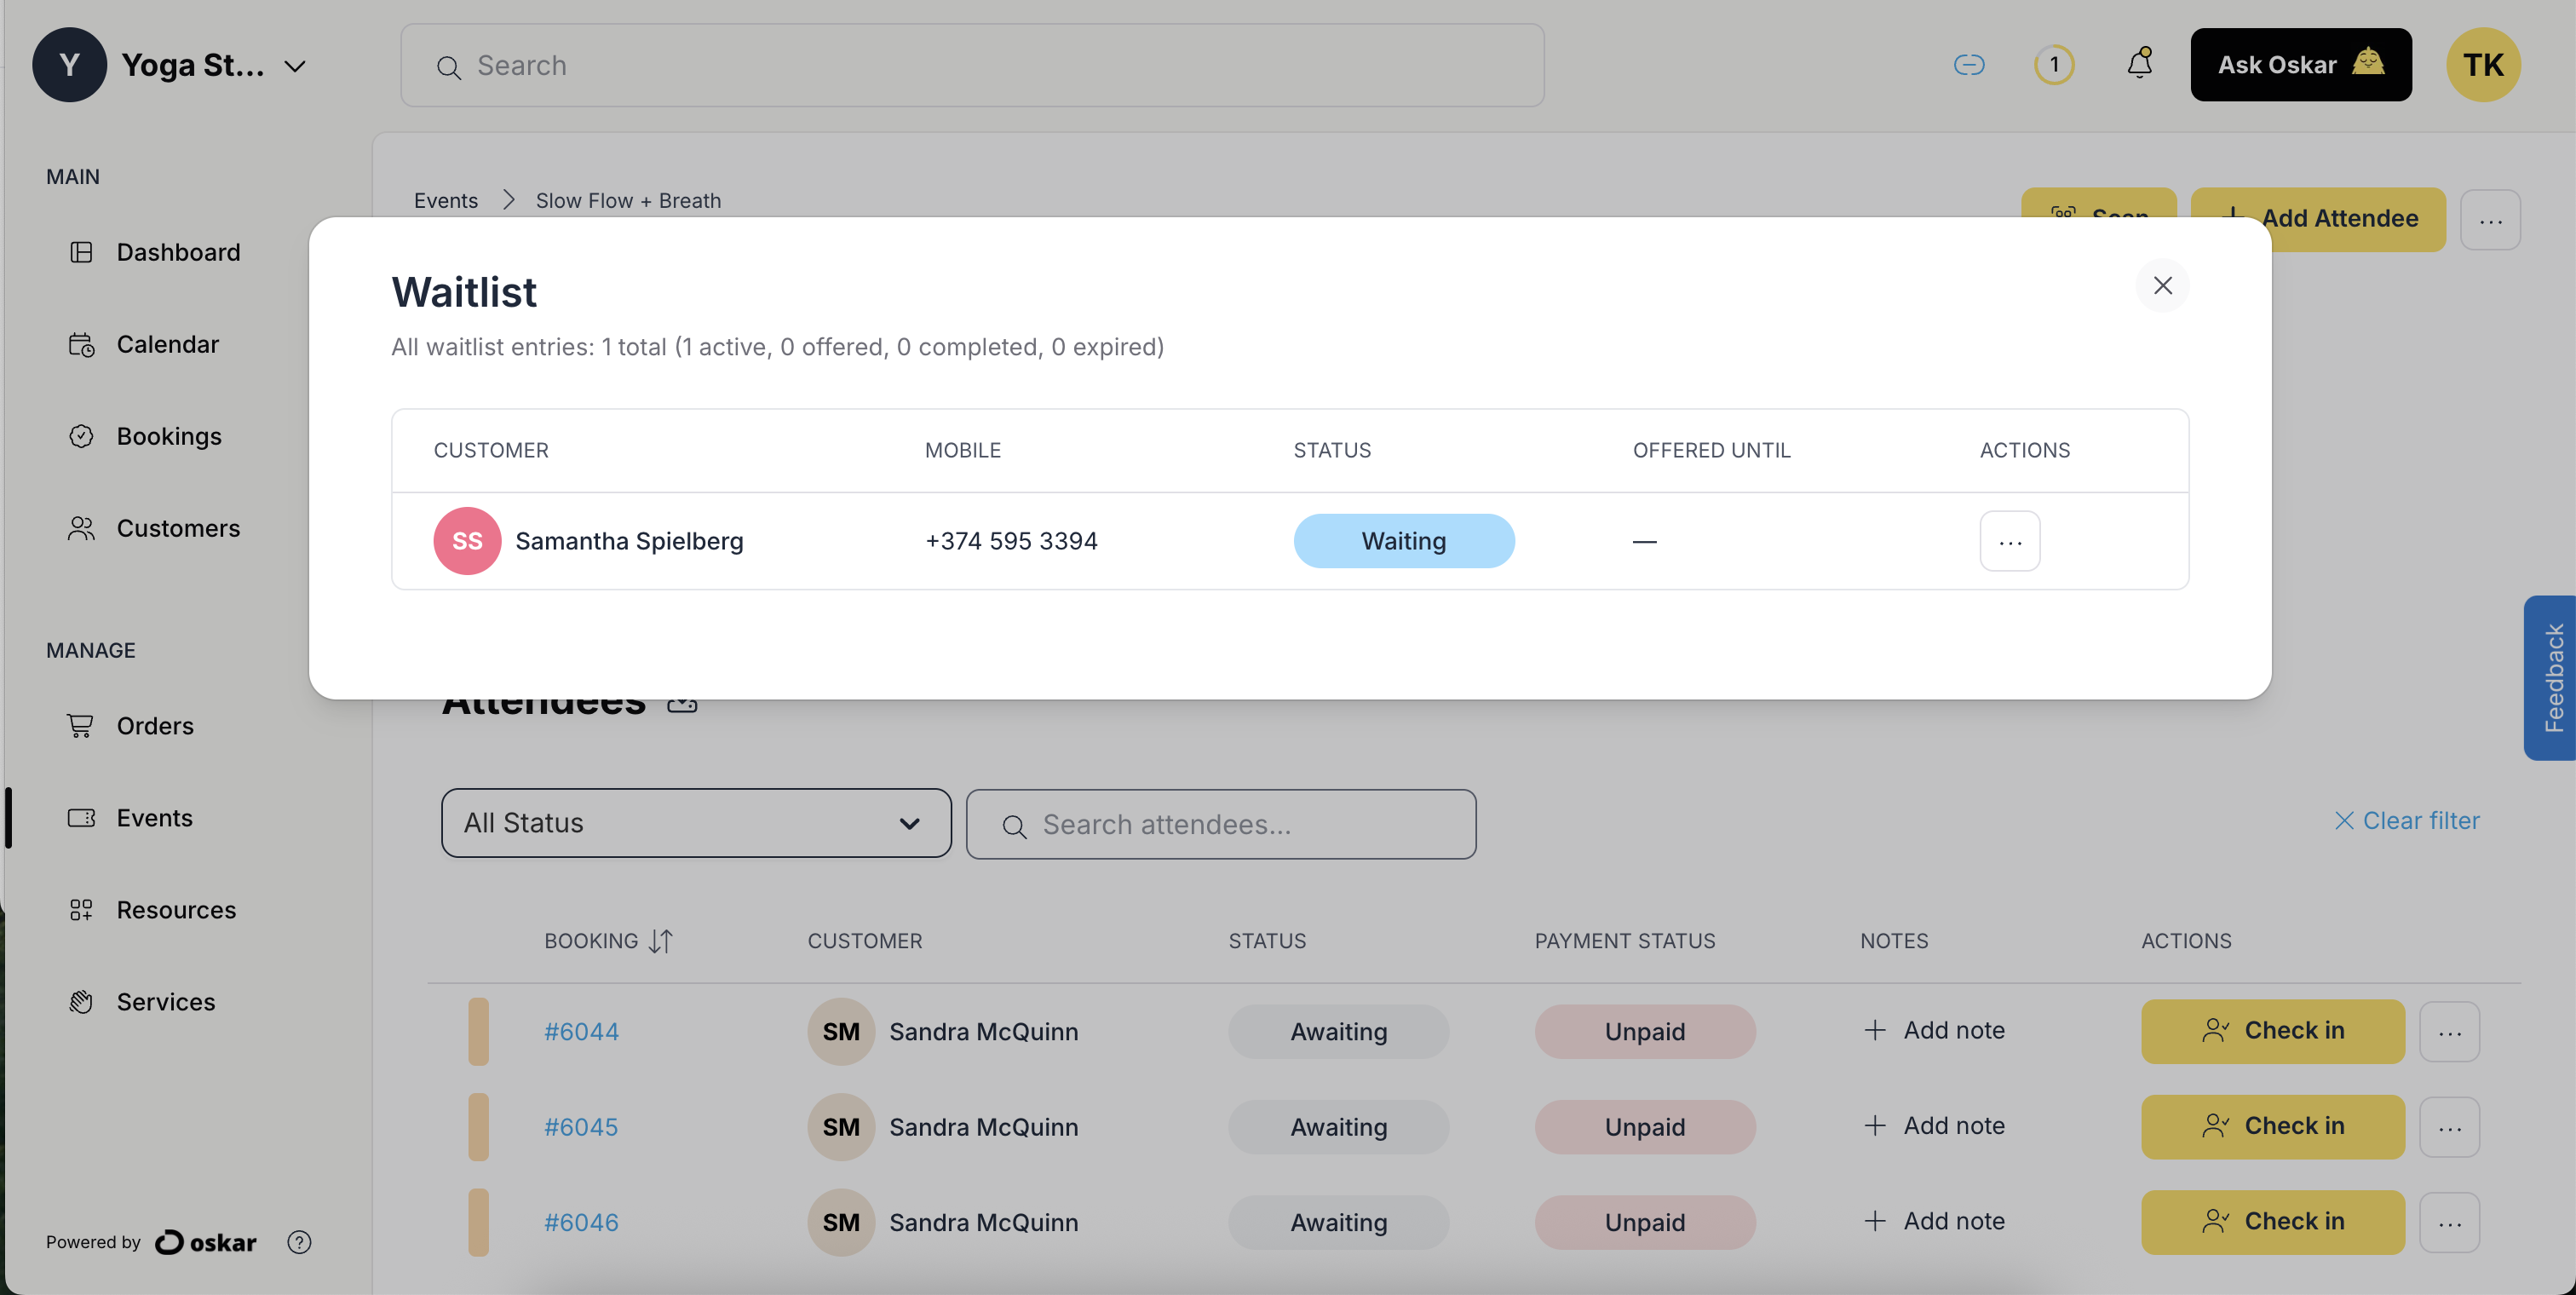Open actions menu for Samantha Spielberg
The width and height of the screenshot is (2576, 1295).
click(x=2009, y=541)
